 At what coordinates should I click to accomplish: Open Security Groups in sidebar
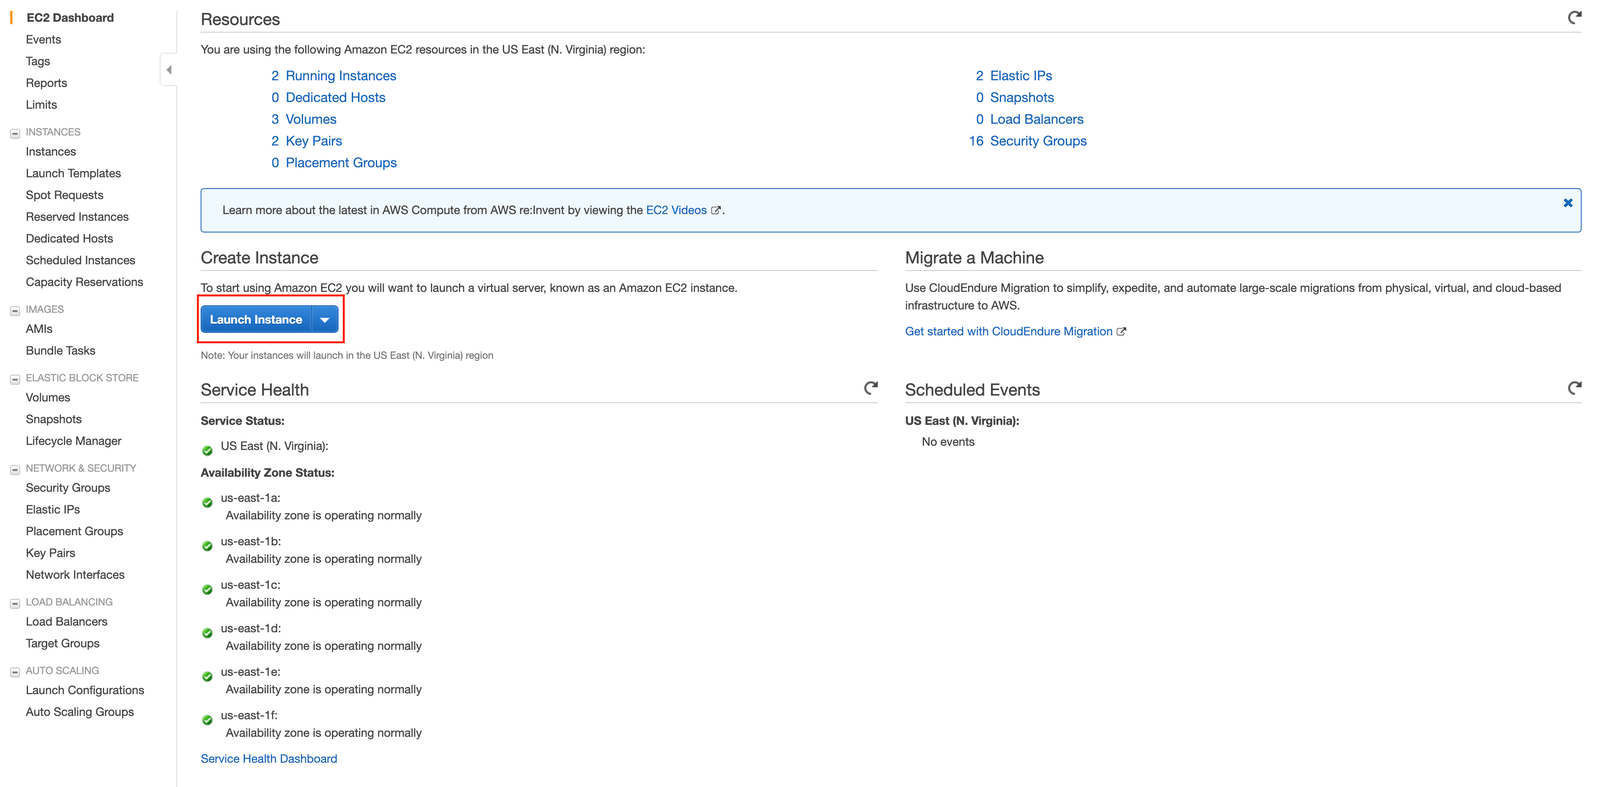[68, 488]
